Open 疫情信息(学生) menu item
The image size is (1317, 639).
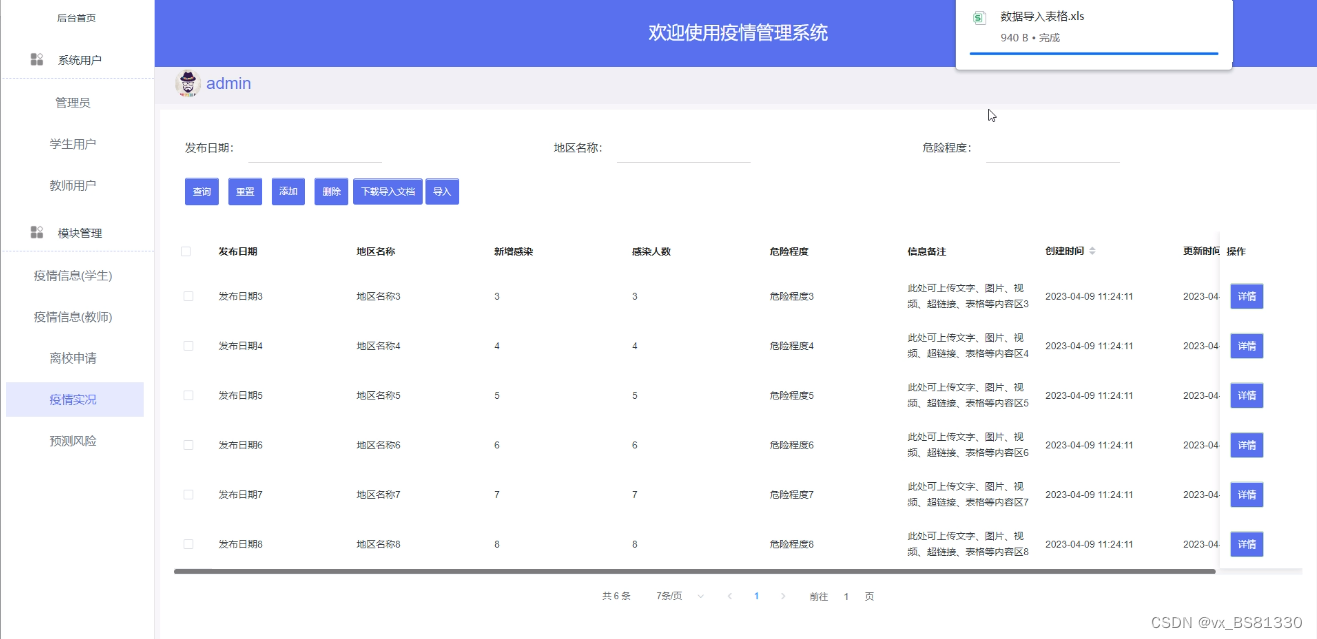74,276
